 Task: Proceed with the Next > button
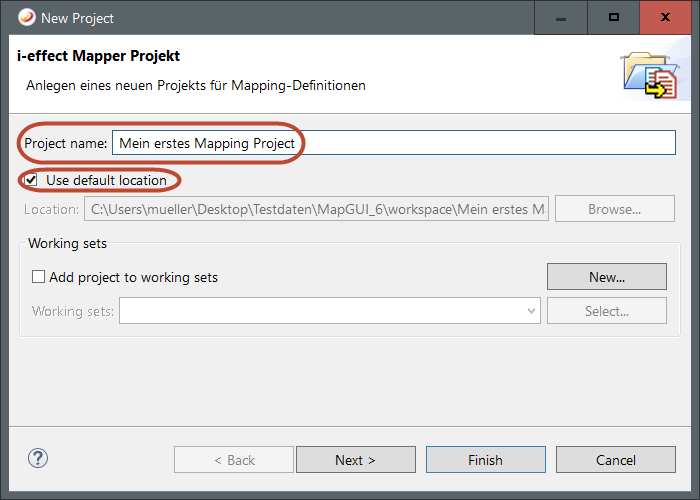point(355,460)
